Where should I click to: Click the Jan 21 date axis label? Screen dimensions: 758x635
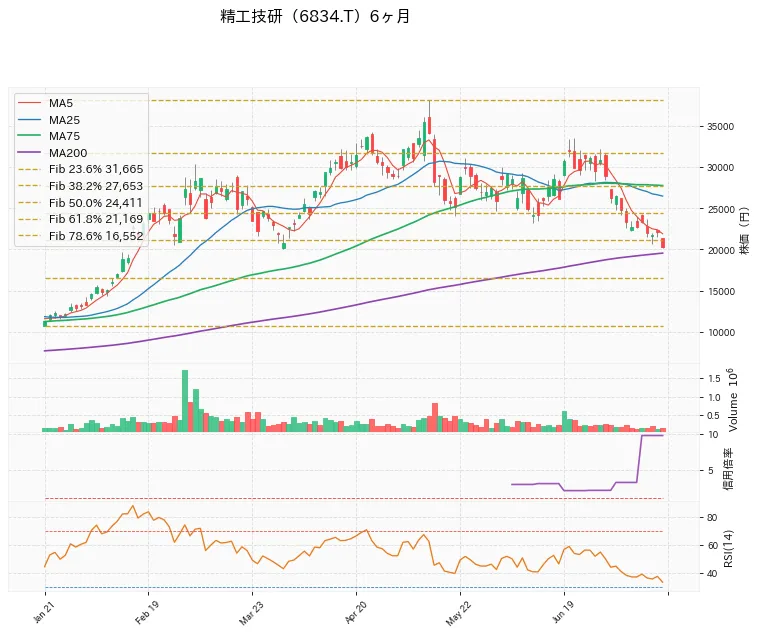[43, 611]
